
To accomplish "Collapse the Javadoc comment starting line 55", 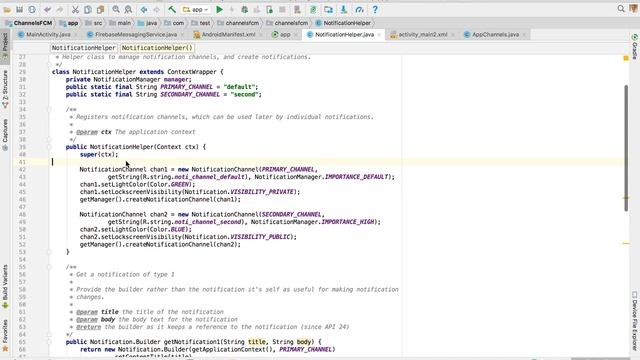I will tap(49, 267).
